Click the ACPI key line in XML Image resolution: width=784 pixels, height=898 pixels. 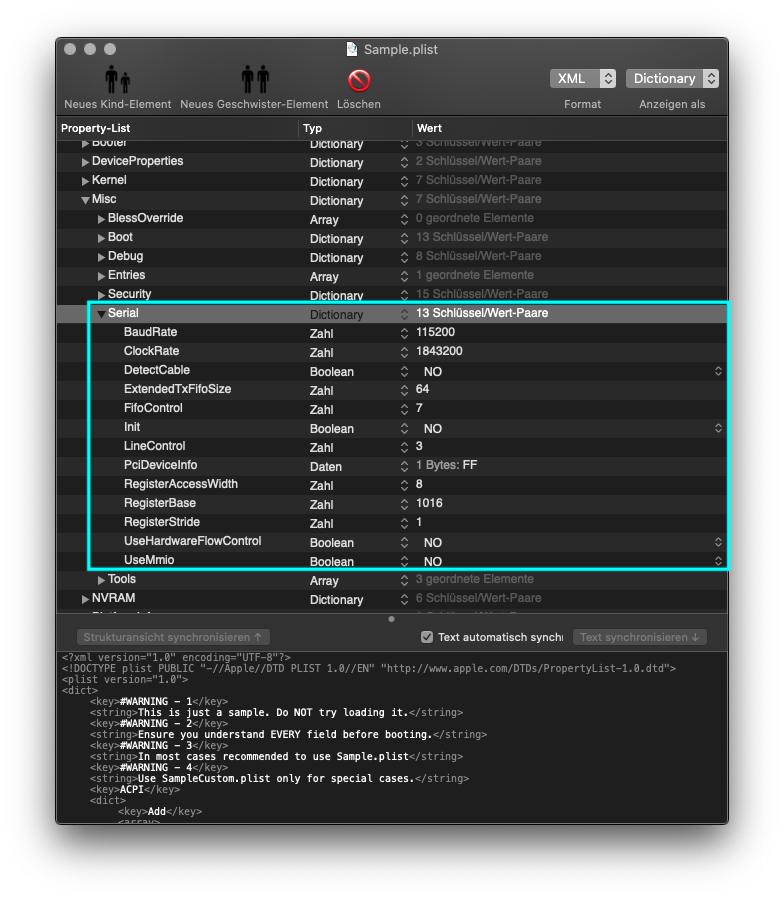[135, 789]
